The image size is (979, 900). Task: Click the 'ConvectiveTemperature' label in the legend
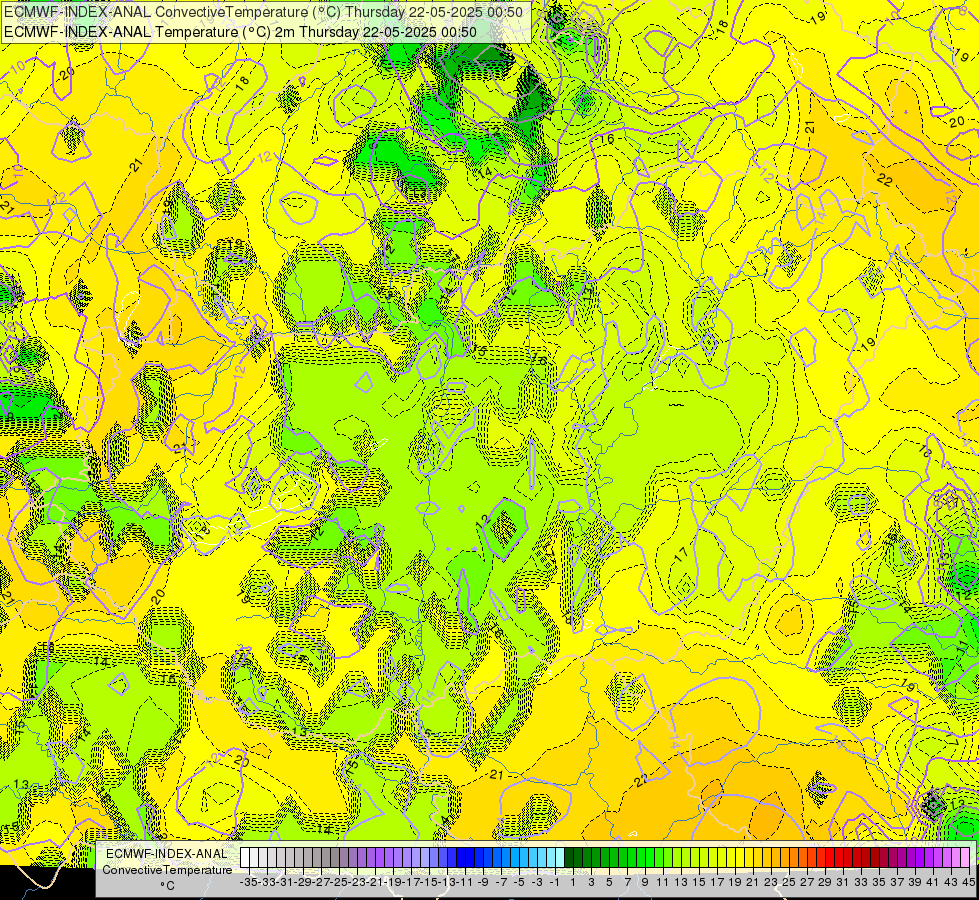tap(167, 869)
